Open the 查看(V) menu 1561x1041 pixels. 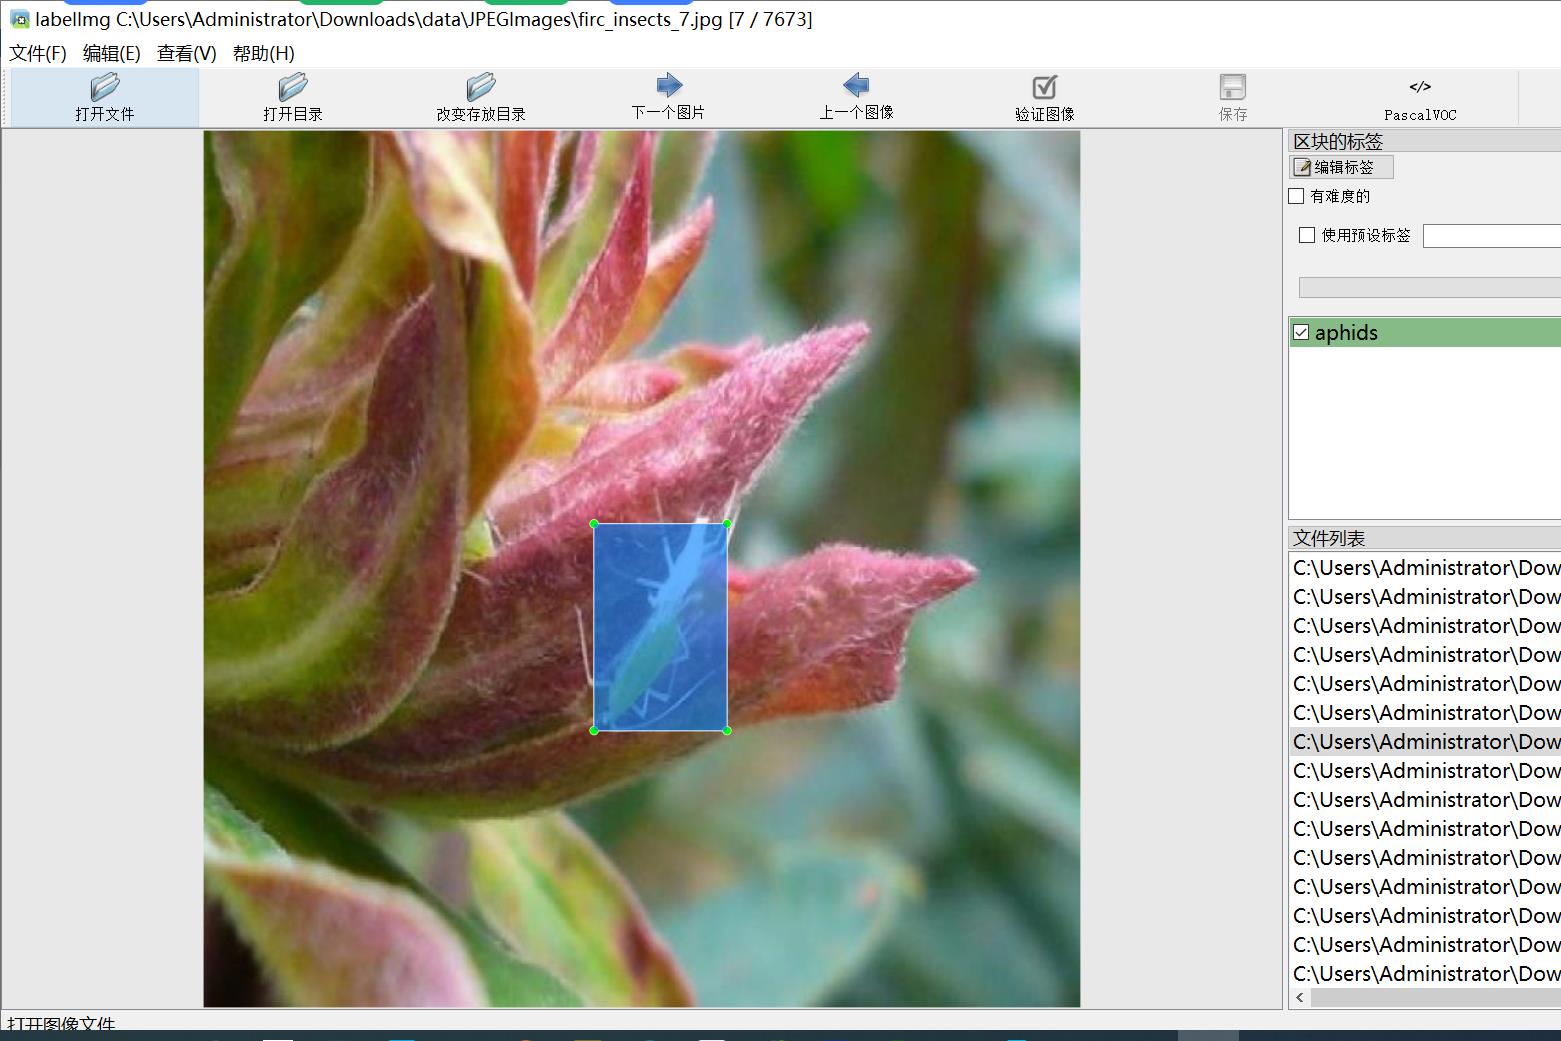(x=186, y=54)
